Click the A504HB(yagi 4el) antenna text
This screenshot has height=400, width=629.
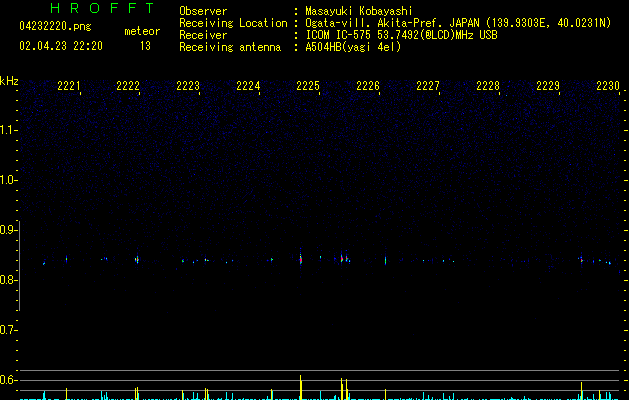click(x=353, y=47)
